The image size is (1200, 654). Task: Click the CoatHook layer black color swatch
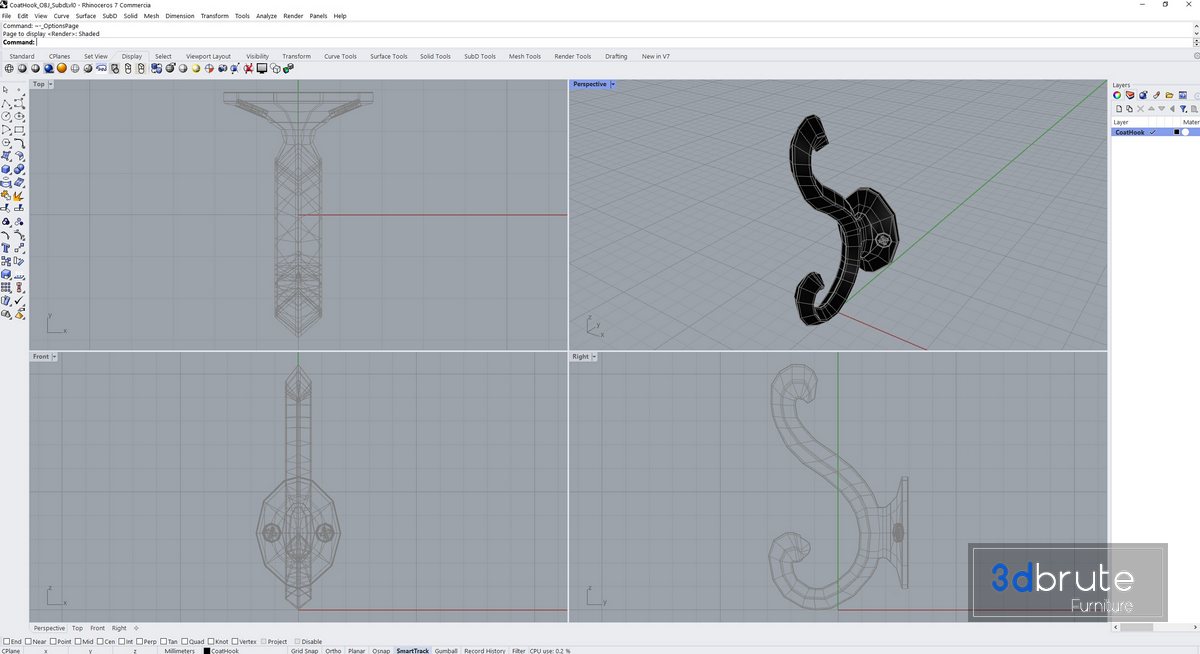click(1176, 132)
